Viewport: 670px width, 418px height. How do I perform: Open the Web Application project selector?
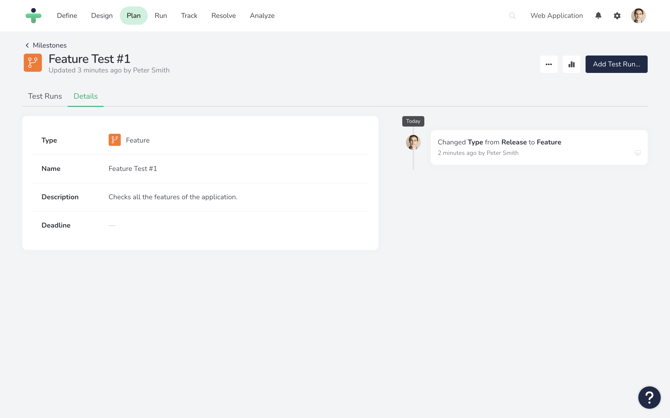click(x=556, y=16)
